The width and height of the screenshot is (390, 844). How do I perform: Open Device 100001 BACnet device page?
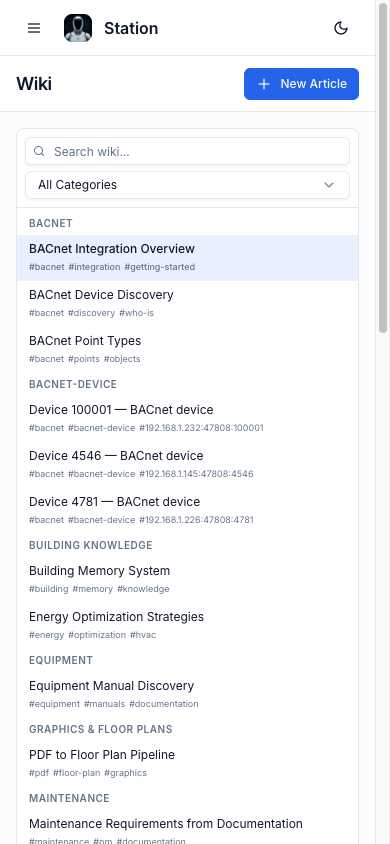click(187, 418)
